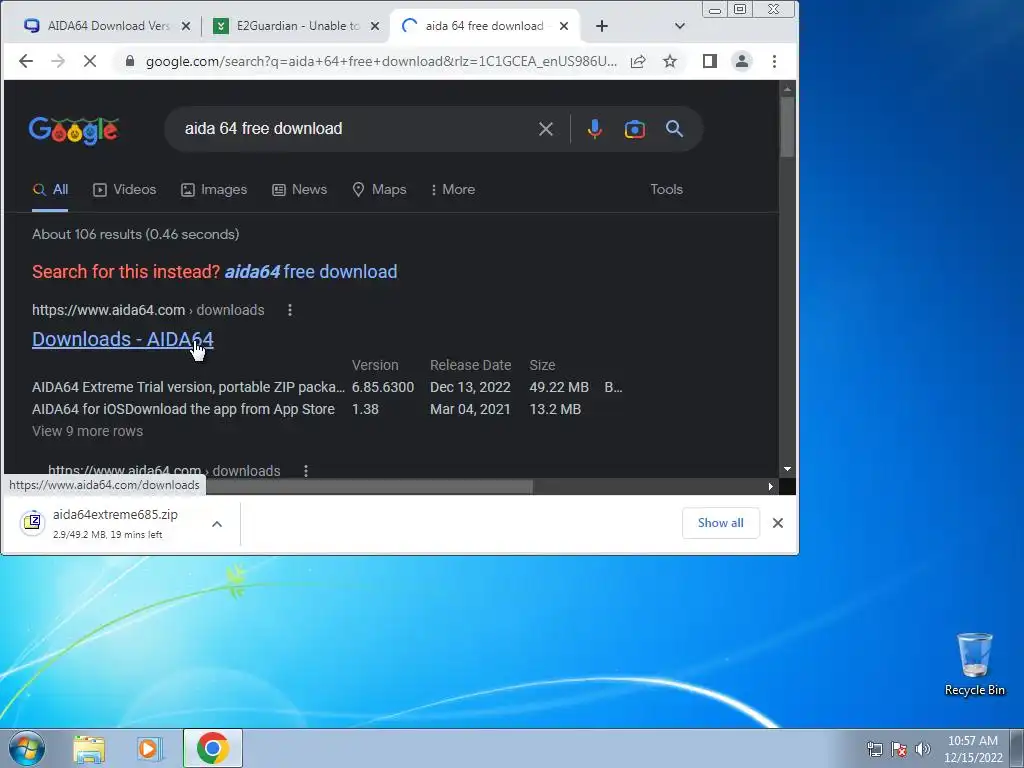The image size is (1024, 768).
Task: Close the E2Guardian tab
Action: (x=375, y=26)
